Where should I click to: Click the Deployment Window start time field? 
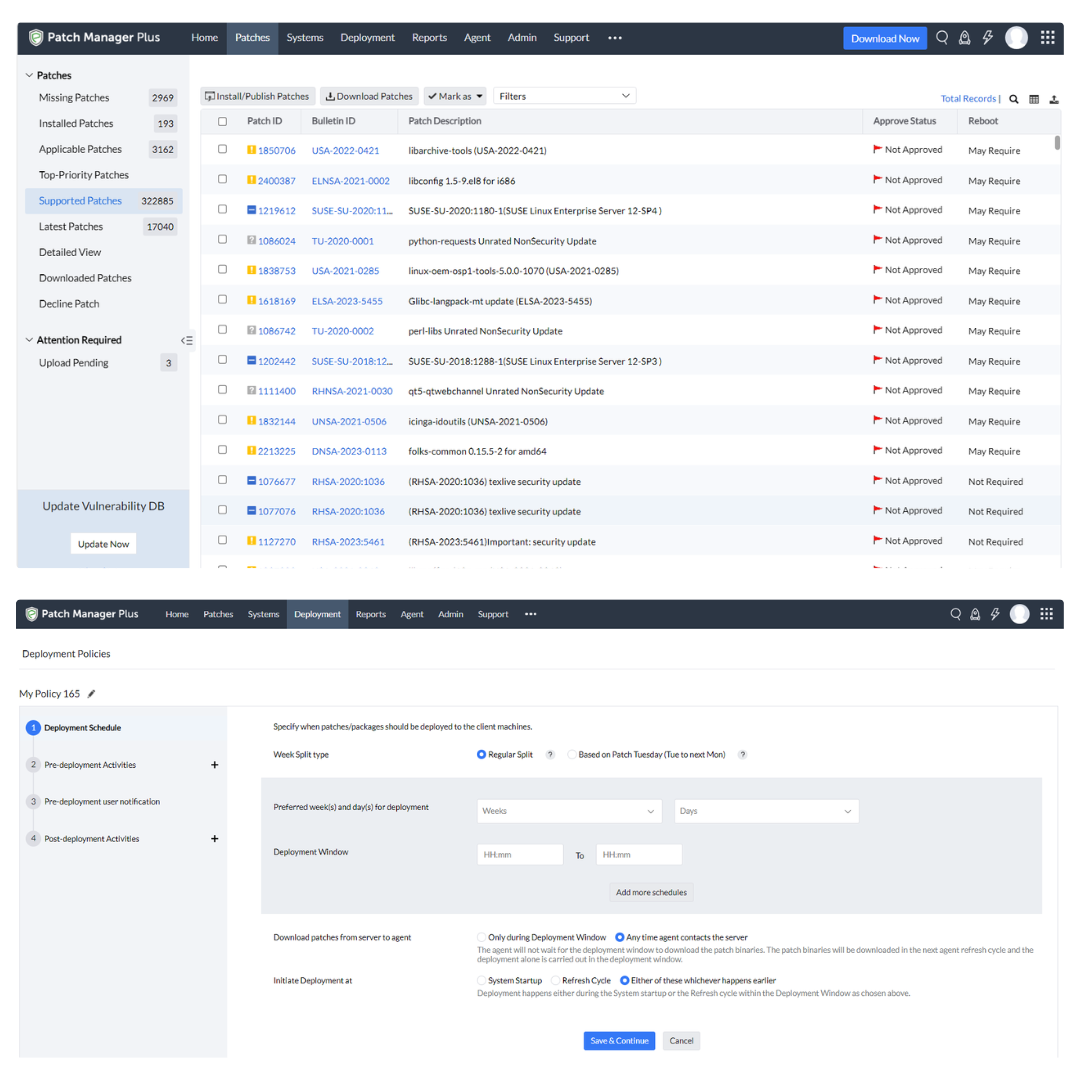coord(520,855)
